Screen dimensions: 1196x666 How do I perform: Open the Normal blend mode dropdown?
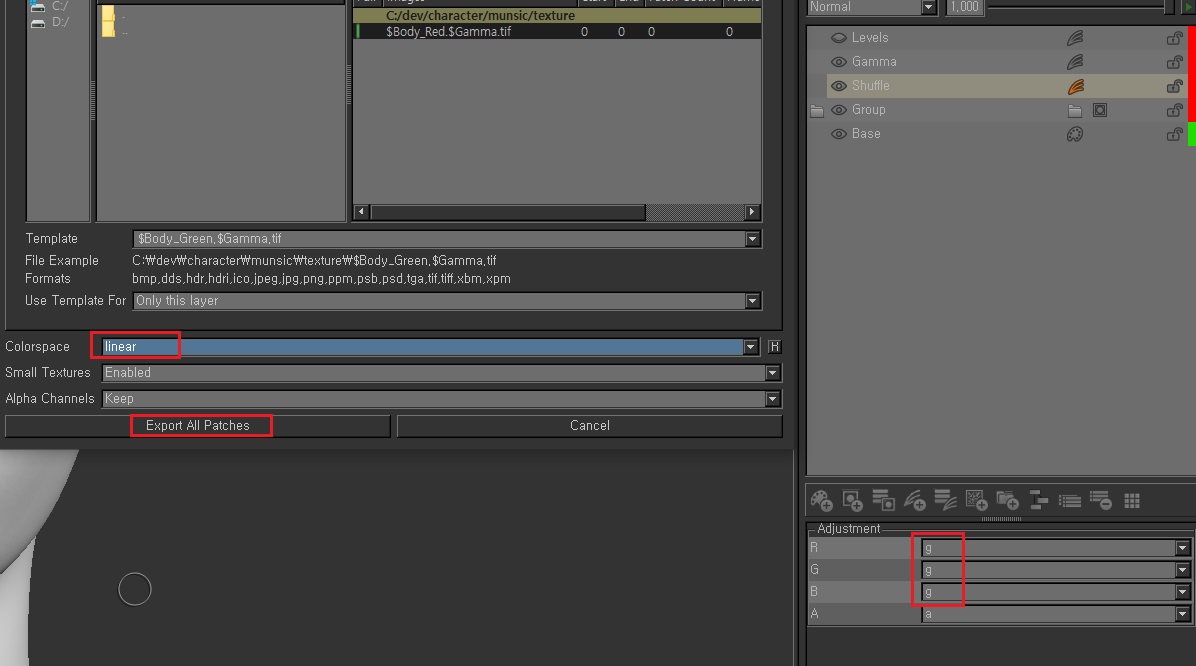[x=928, y=7]
